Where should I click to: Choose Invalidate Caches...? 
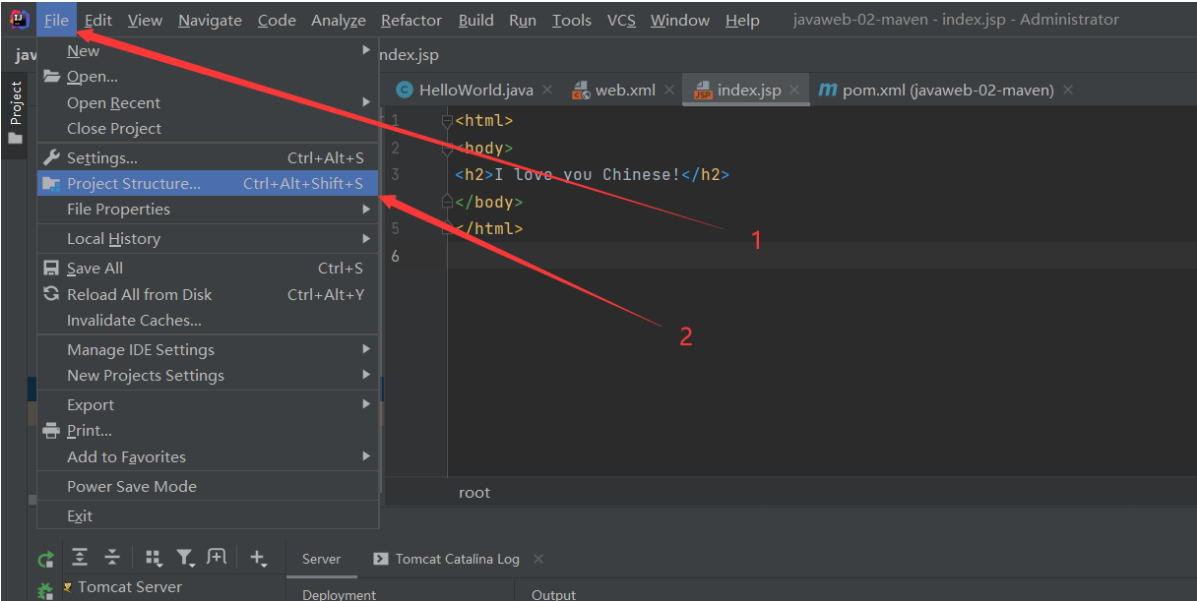click(x=208, y=320)
